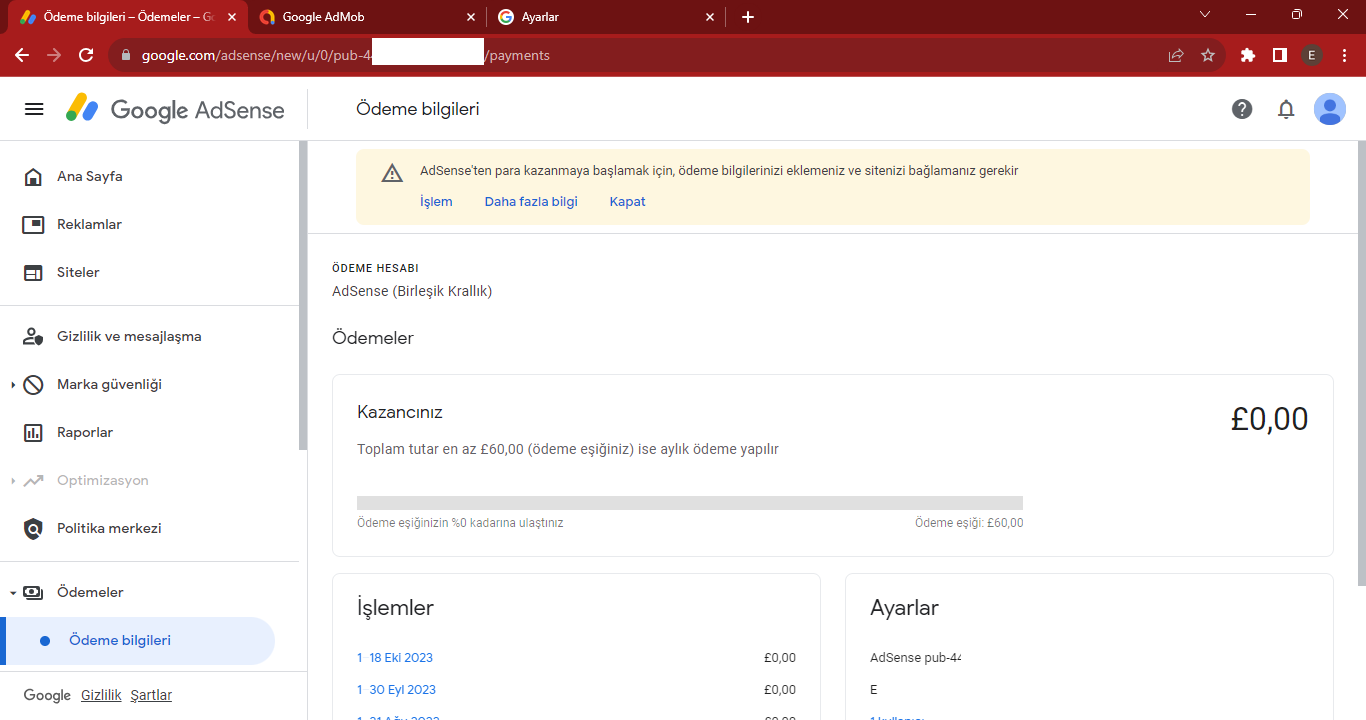Switch to the Google AdMob tab

coord(366,17)
